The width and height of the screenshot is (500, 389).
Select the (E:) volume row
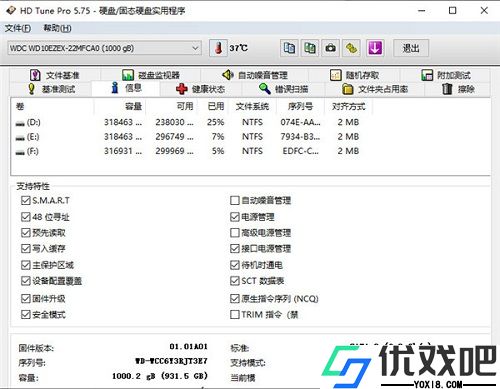(193, 137)
